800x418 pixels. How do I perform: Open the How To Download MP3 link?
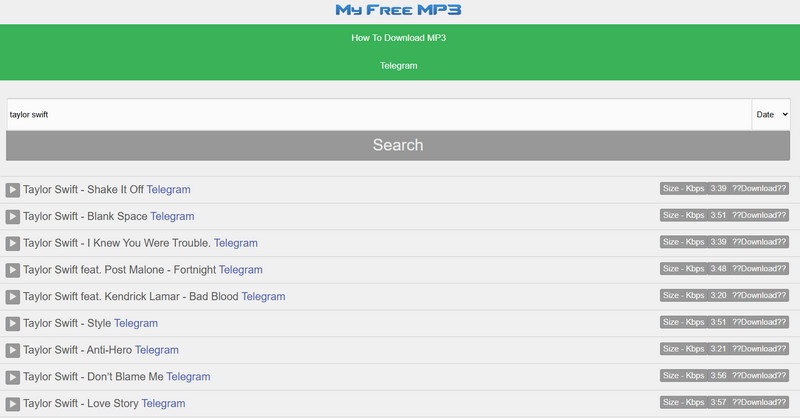coord(398,38)
